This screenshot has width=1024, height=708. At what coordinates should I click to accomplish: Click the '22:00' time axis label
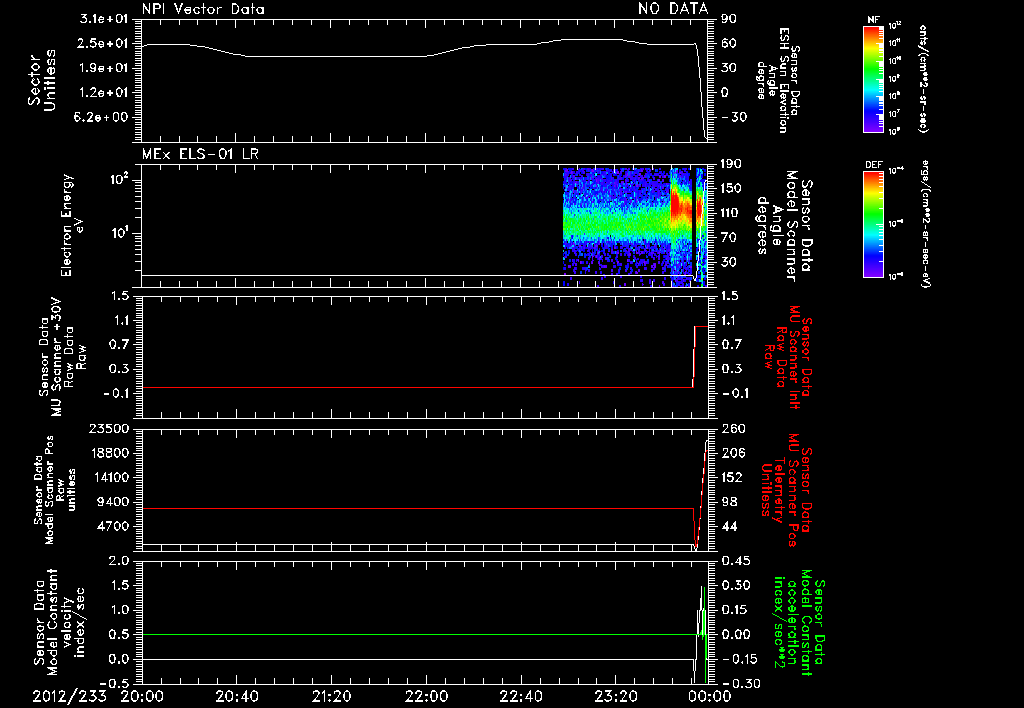pyautogui.click(x=426, y=696)
